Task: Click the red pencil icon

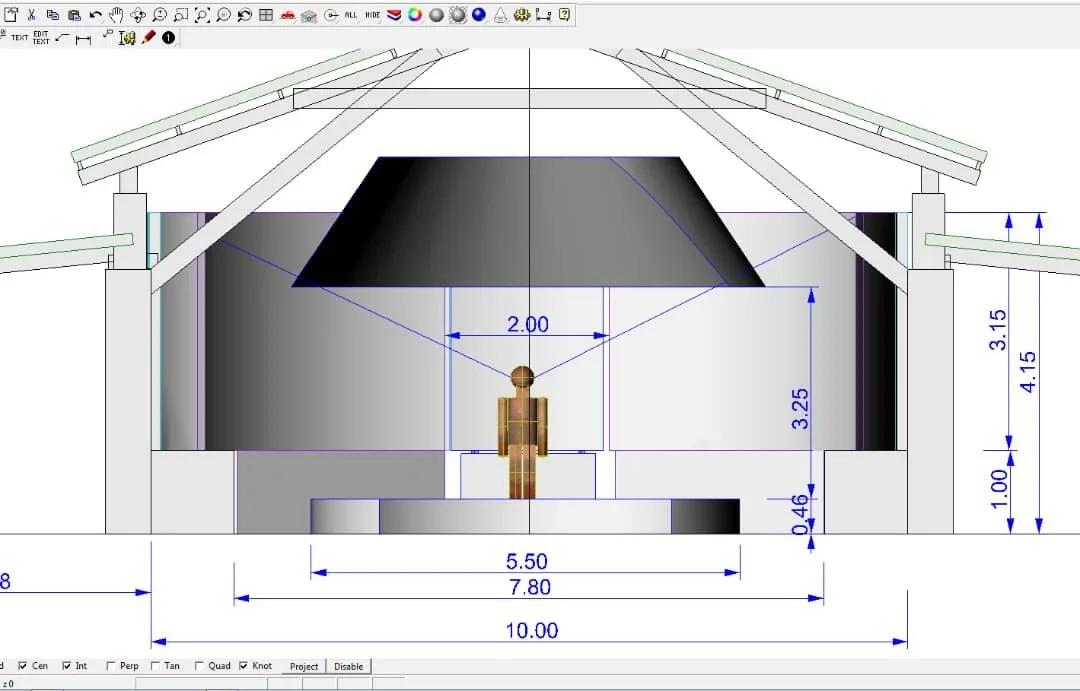Action: 148,37
